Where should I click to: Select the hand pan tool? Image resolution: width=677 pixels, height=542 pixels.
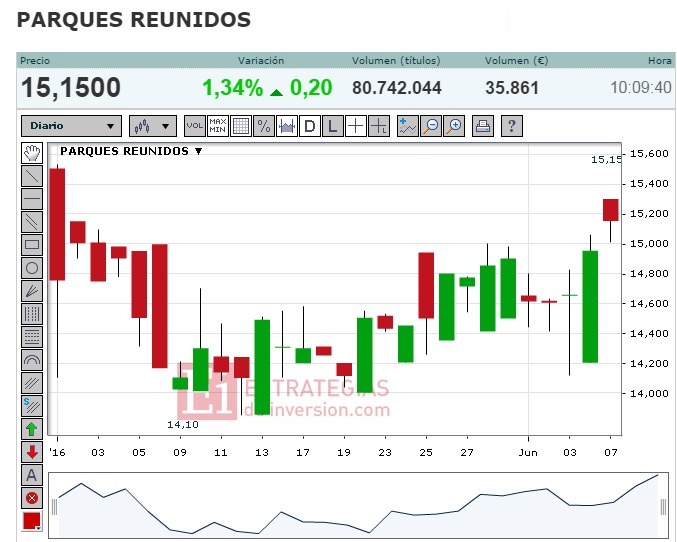(x=32, y=153)
